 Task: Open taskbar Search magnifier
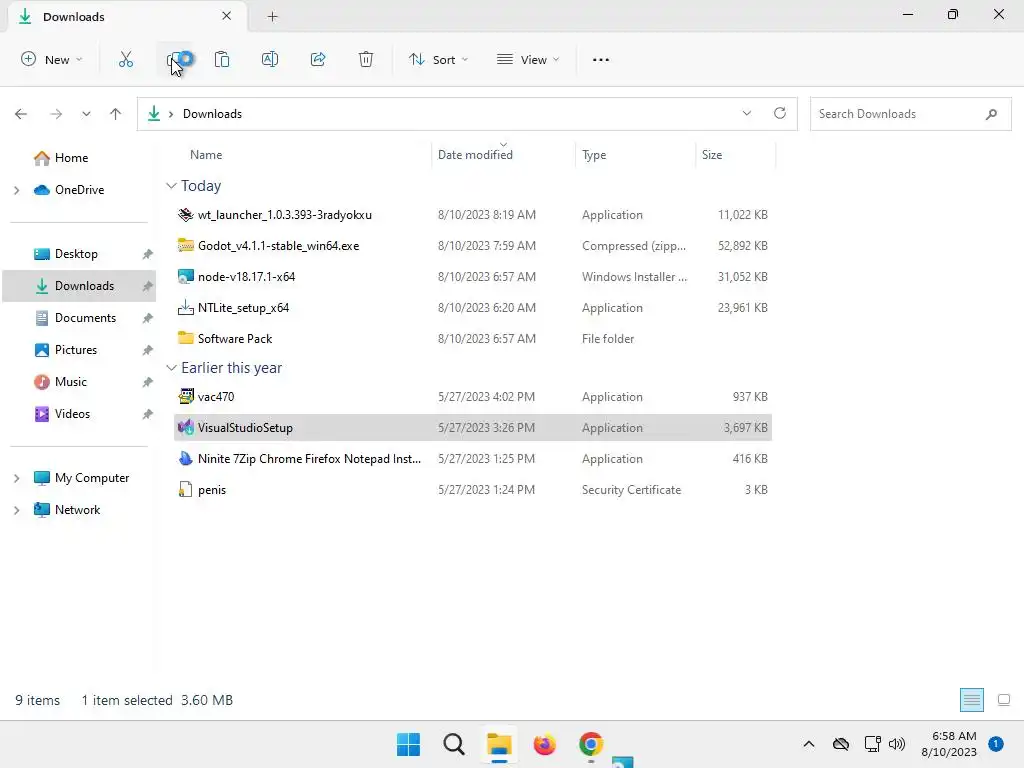[454, 744]
